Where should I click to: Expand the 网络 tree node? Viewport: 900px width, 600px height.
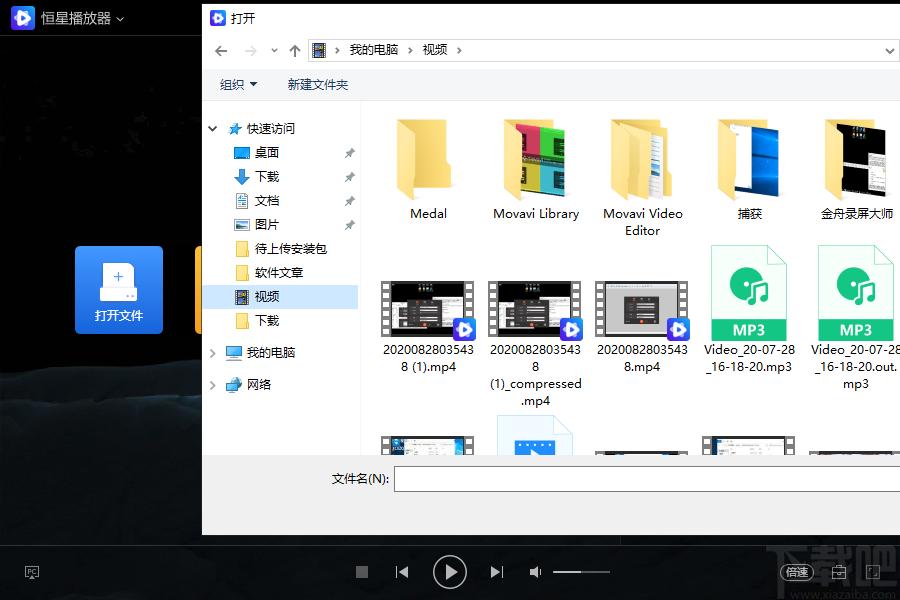pyautogui.click(x=213, y=385)
